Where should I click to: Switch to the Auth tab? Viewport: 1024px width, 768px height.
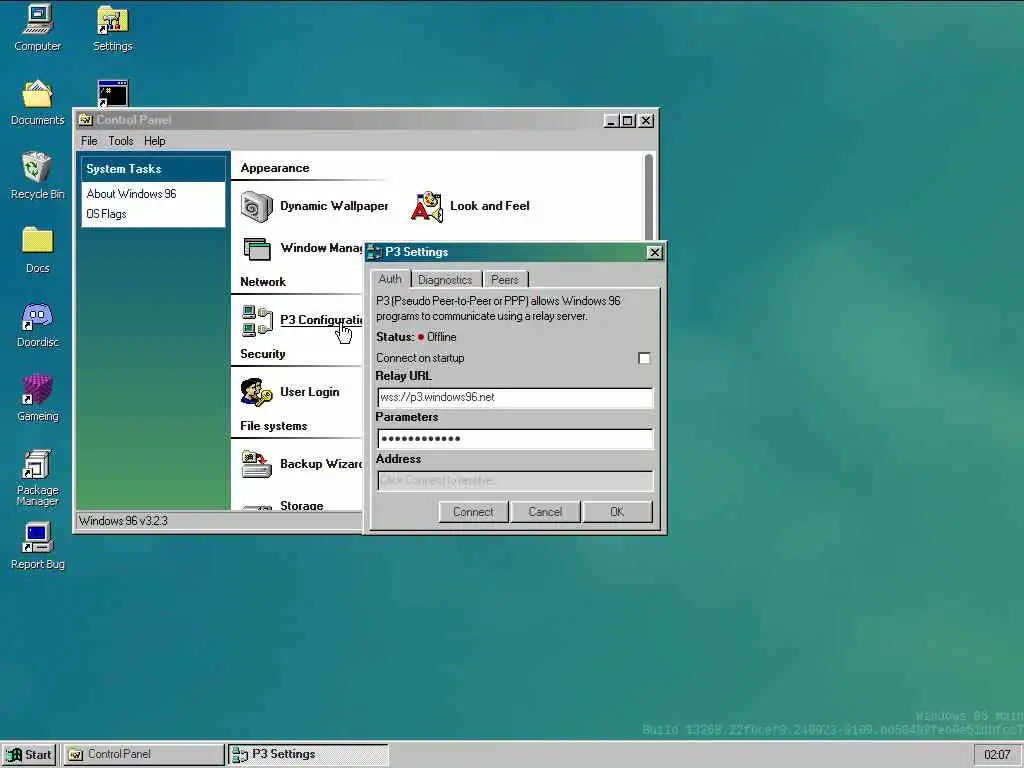[390, 279]
